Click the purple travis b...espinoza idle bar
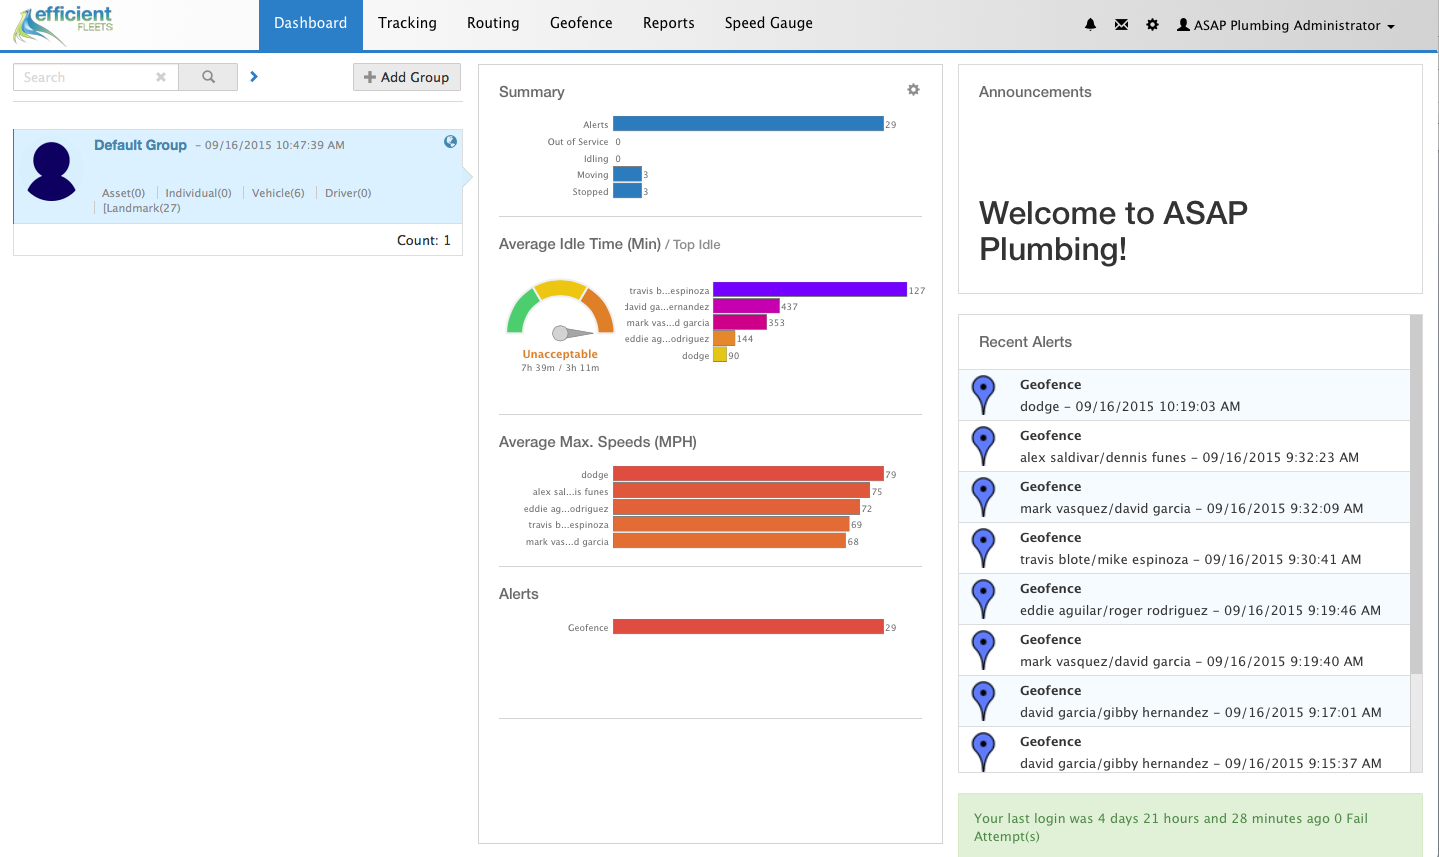Screen dimensions: 1439x857 (810, 290)
